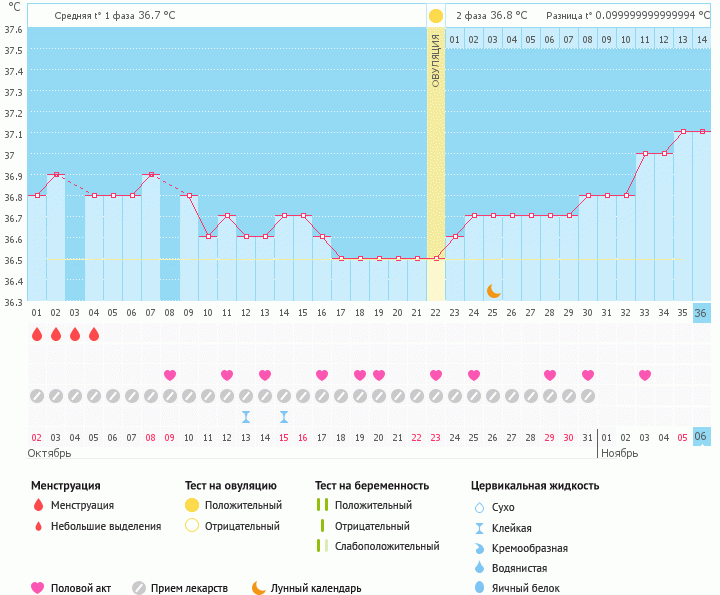Click the phase 2 day 01 header cell
The height and width of the screenshot is (595, 720).
(454, 39)
